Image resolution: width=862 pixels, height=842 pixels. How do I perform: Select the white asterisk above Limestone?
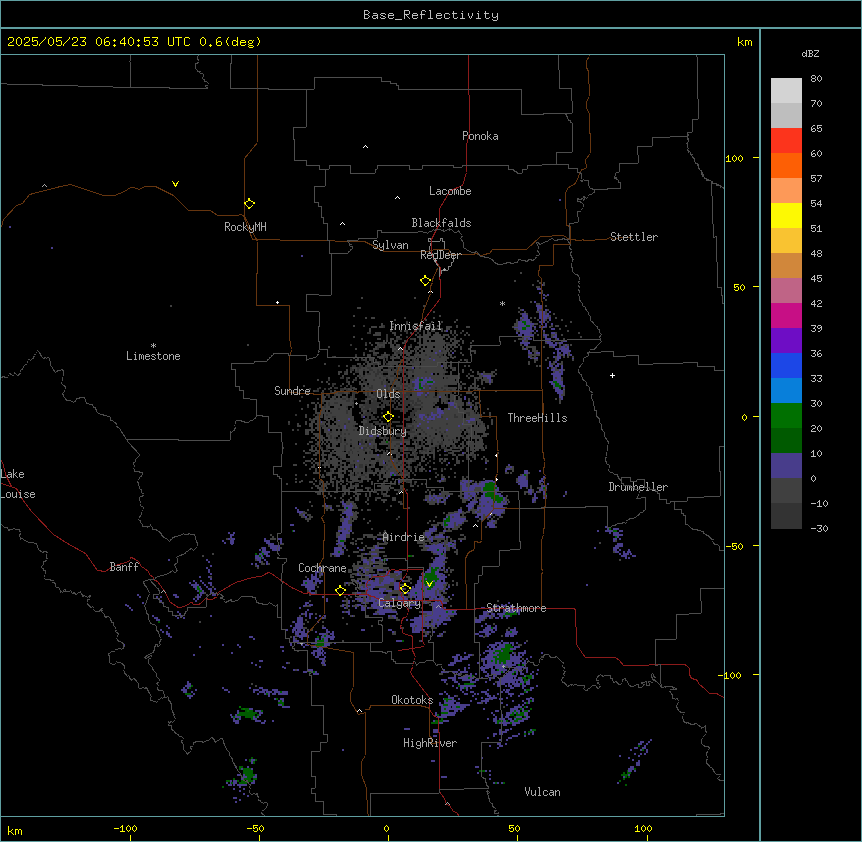(x=153, y=346)
